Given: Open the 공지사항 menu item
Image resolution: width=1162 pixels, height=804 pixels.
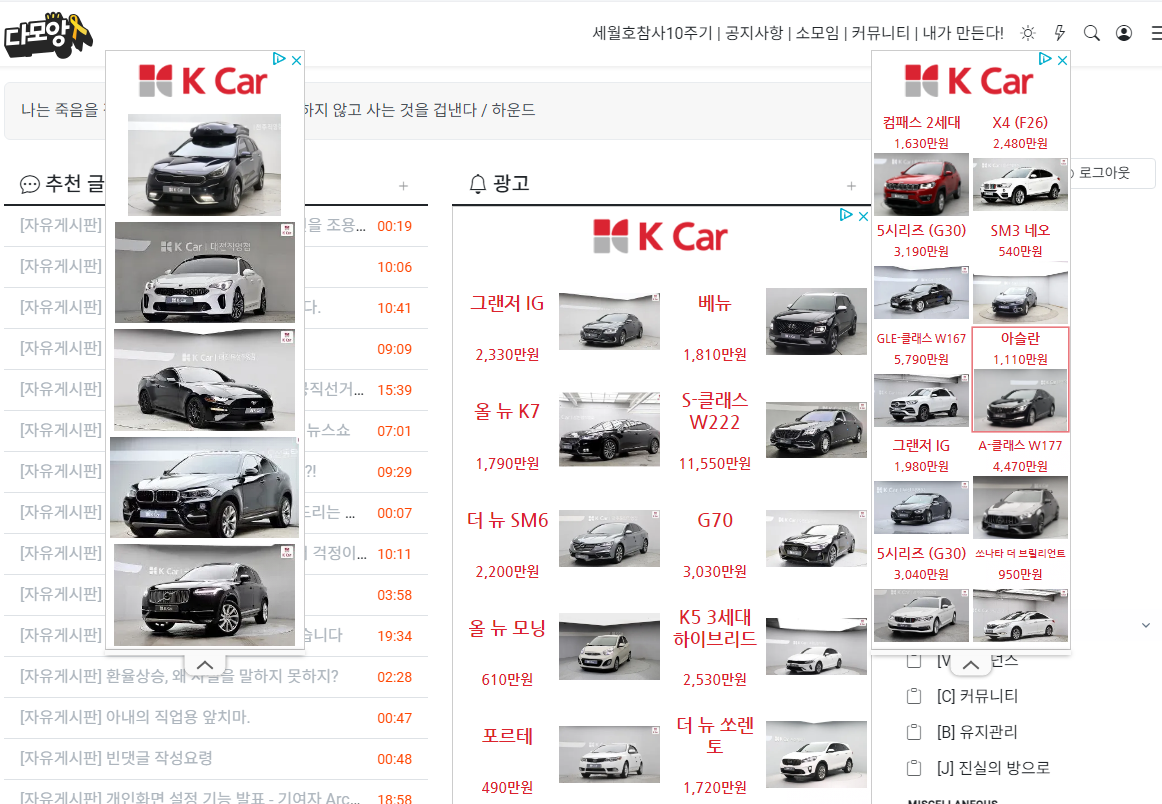Looking at the screenshot, I should pos(754,33).
